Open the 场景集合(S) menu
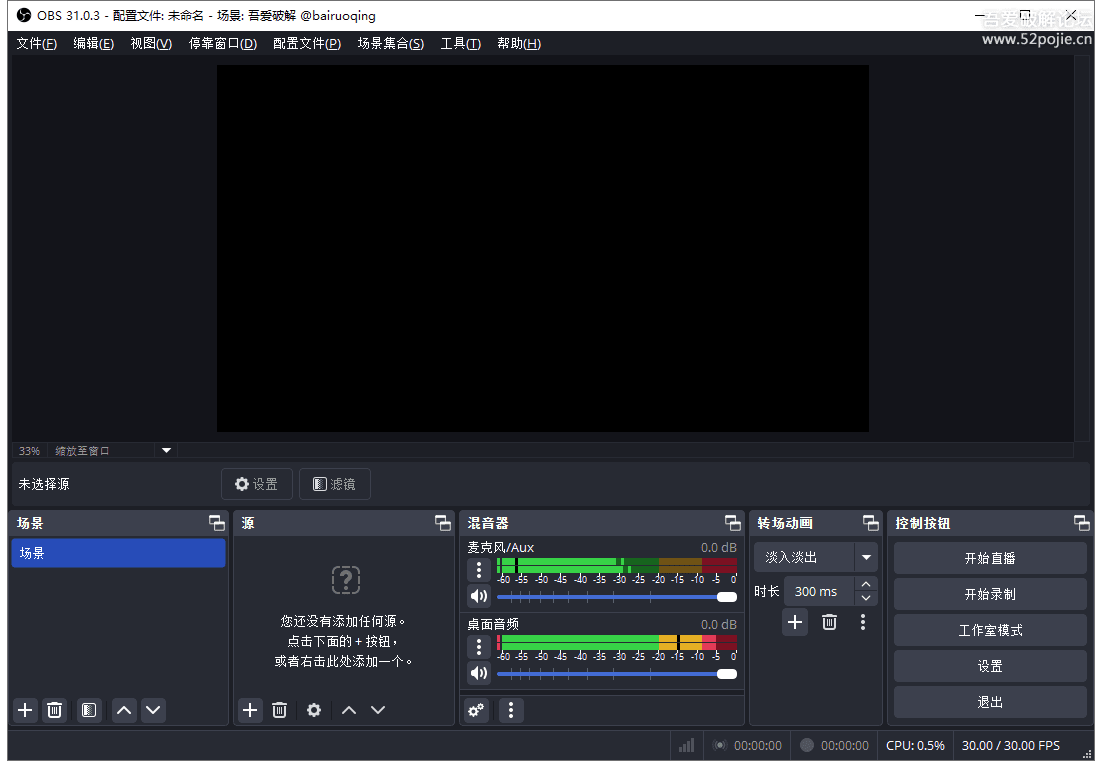Viewport: 1102px width, 768px height. pyautogui.click(x=391, y=44)
